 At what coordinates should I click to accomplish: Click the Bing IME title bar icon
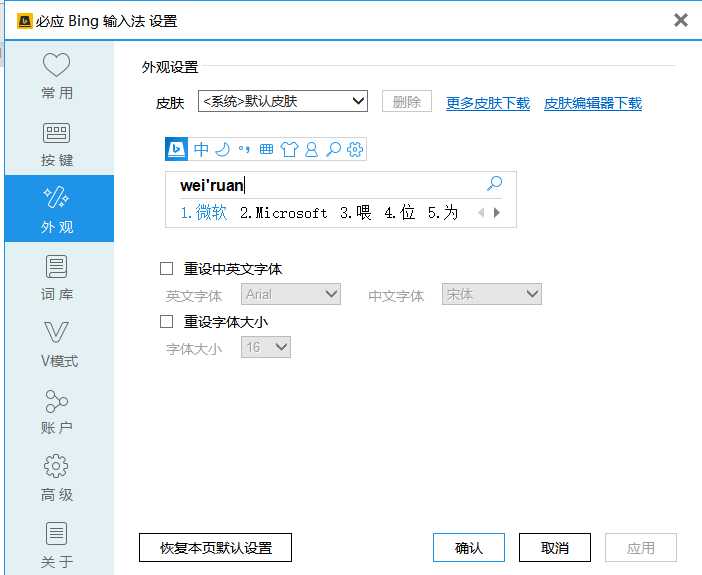[25, 21]
